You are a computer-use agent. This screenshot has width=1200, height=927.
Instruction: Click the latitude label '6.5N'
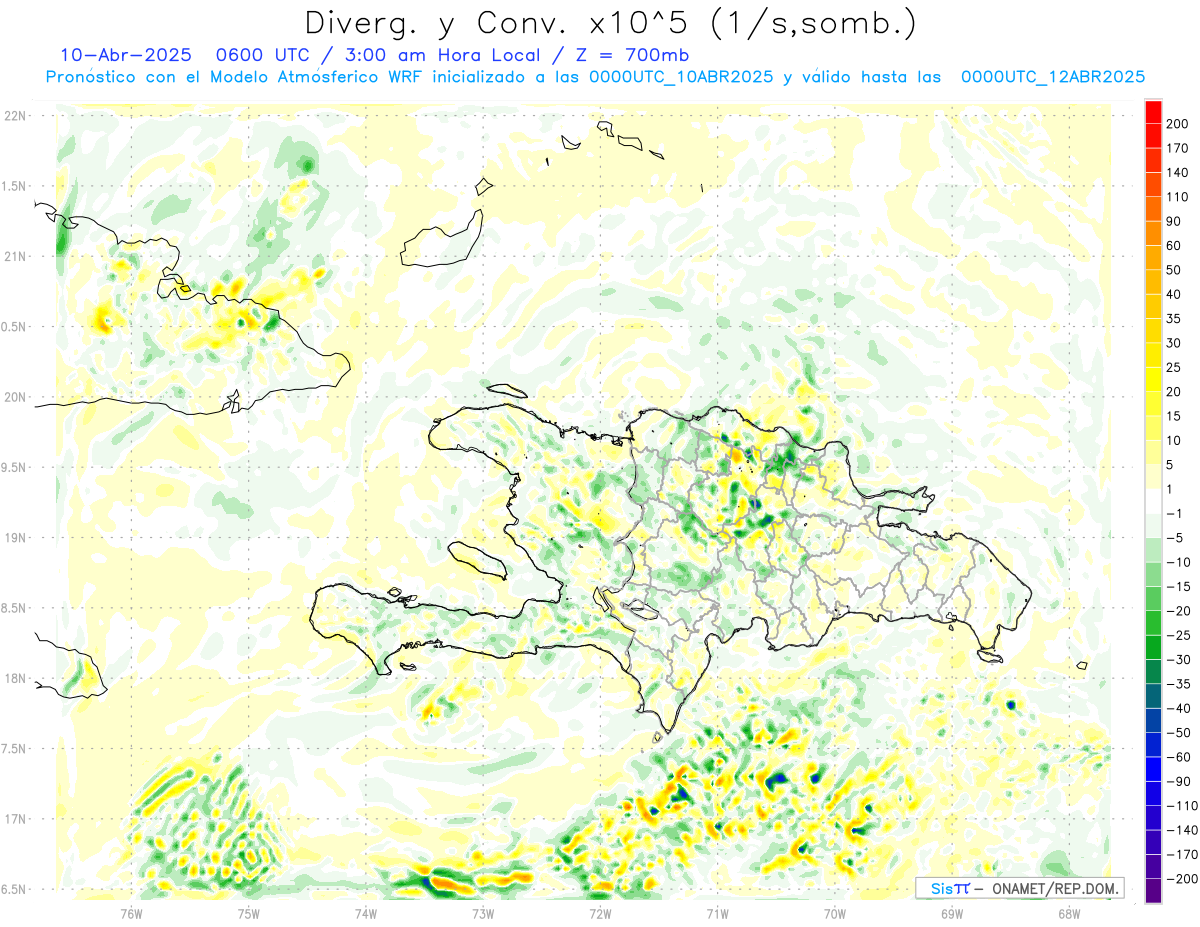(x=14, y=889)
